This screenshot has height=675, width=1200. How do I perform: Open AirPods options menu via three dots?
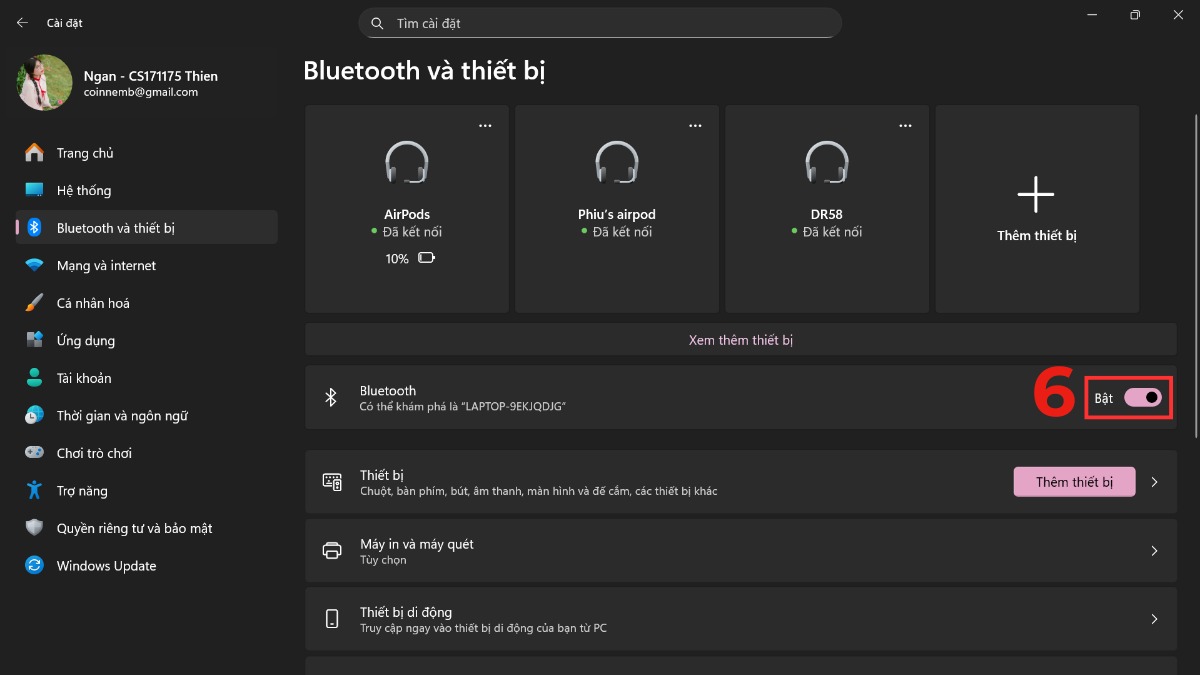pyautogui.click(x=485, y=124)
